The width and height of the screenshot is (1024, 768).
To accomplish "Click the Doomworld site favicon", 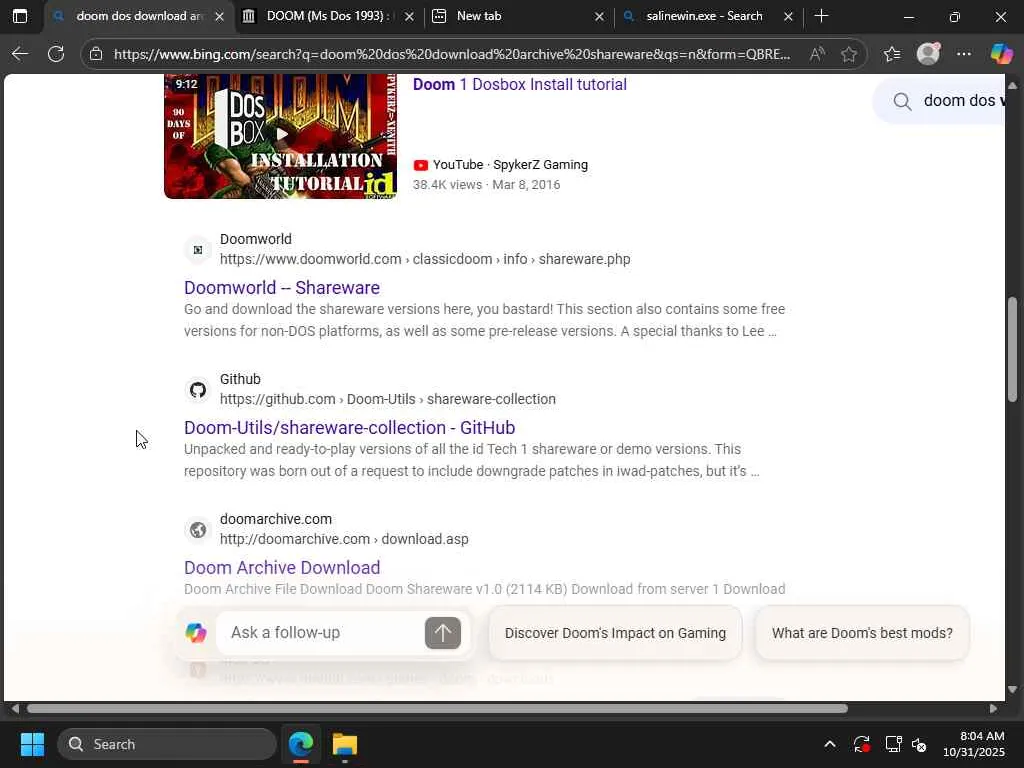I will click(198, 249).
